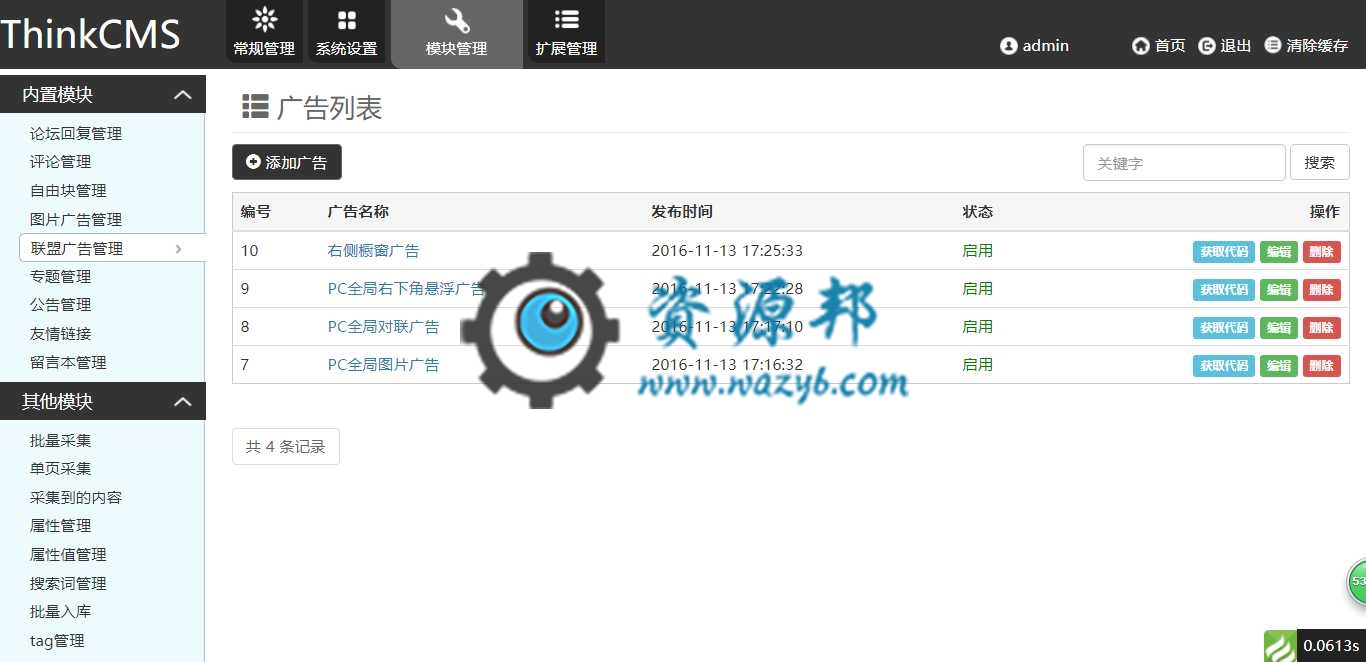Delete ad number 10
This screenshot has width=1366, height=662.
(1322, 252)
